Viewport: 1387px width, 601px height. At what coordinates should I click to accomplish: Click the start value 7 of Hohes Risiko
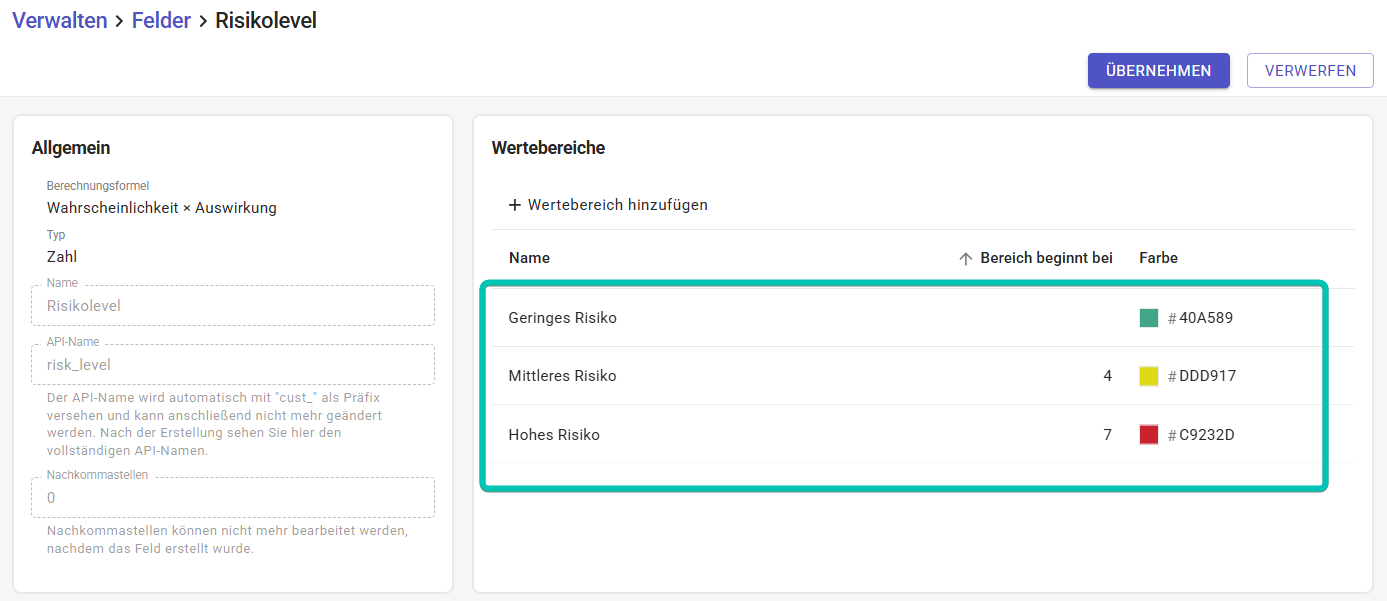[1107, 435]
